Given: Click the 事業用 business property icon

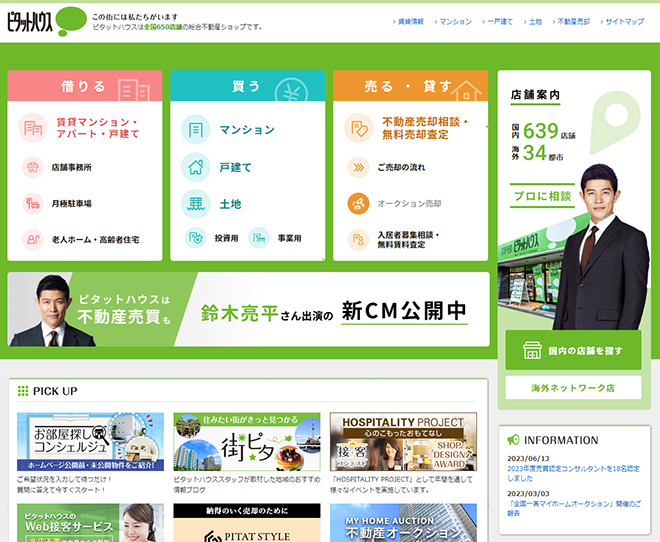Looking at the screenshot, I should click(259, 238).
